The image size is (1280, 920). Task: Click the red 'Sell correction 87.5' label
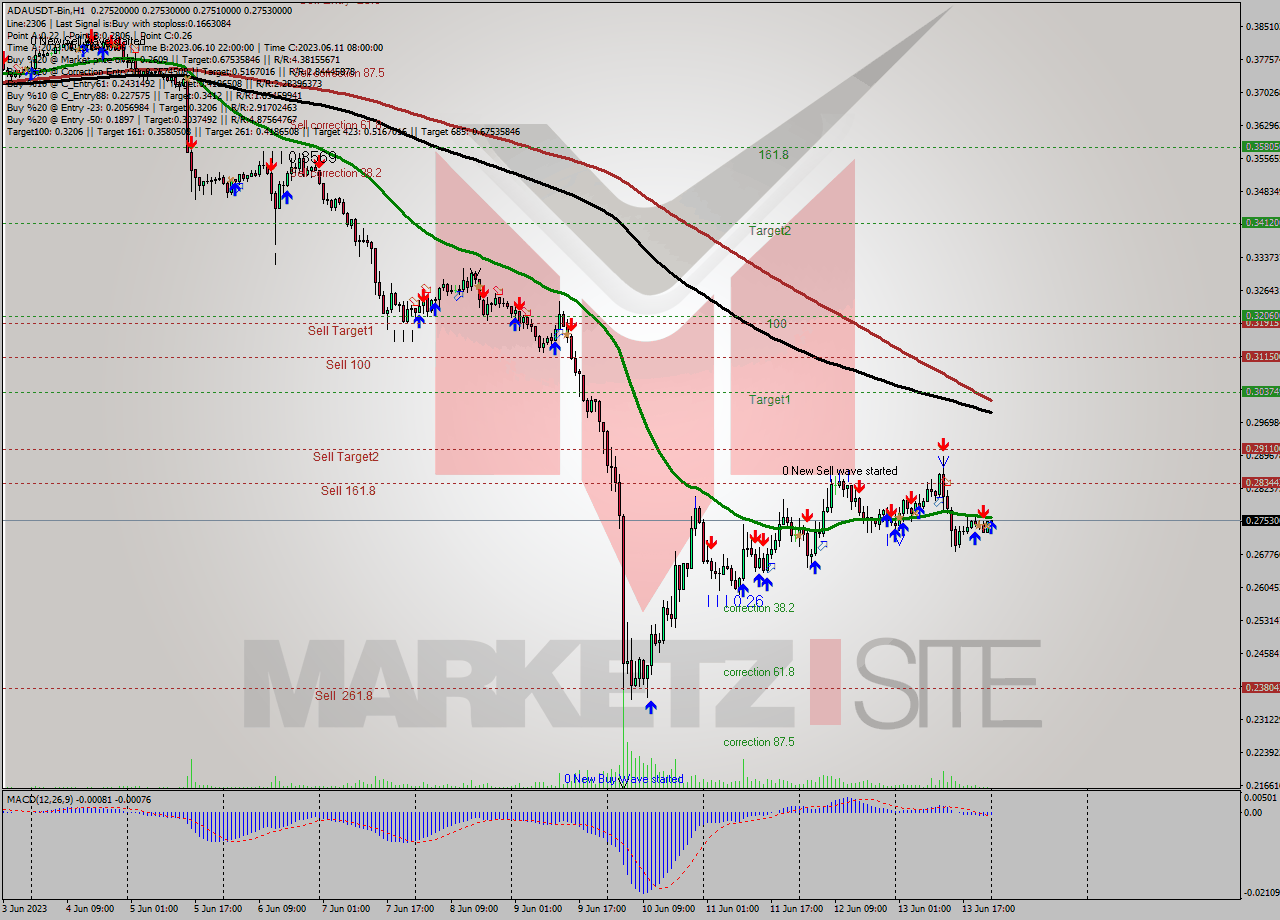pos(337,73)
